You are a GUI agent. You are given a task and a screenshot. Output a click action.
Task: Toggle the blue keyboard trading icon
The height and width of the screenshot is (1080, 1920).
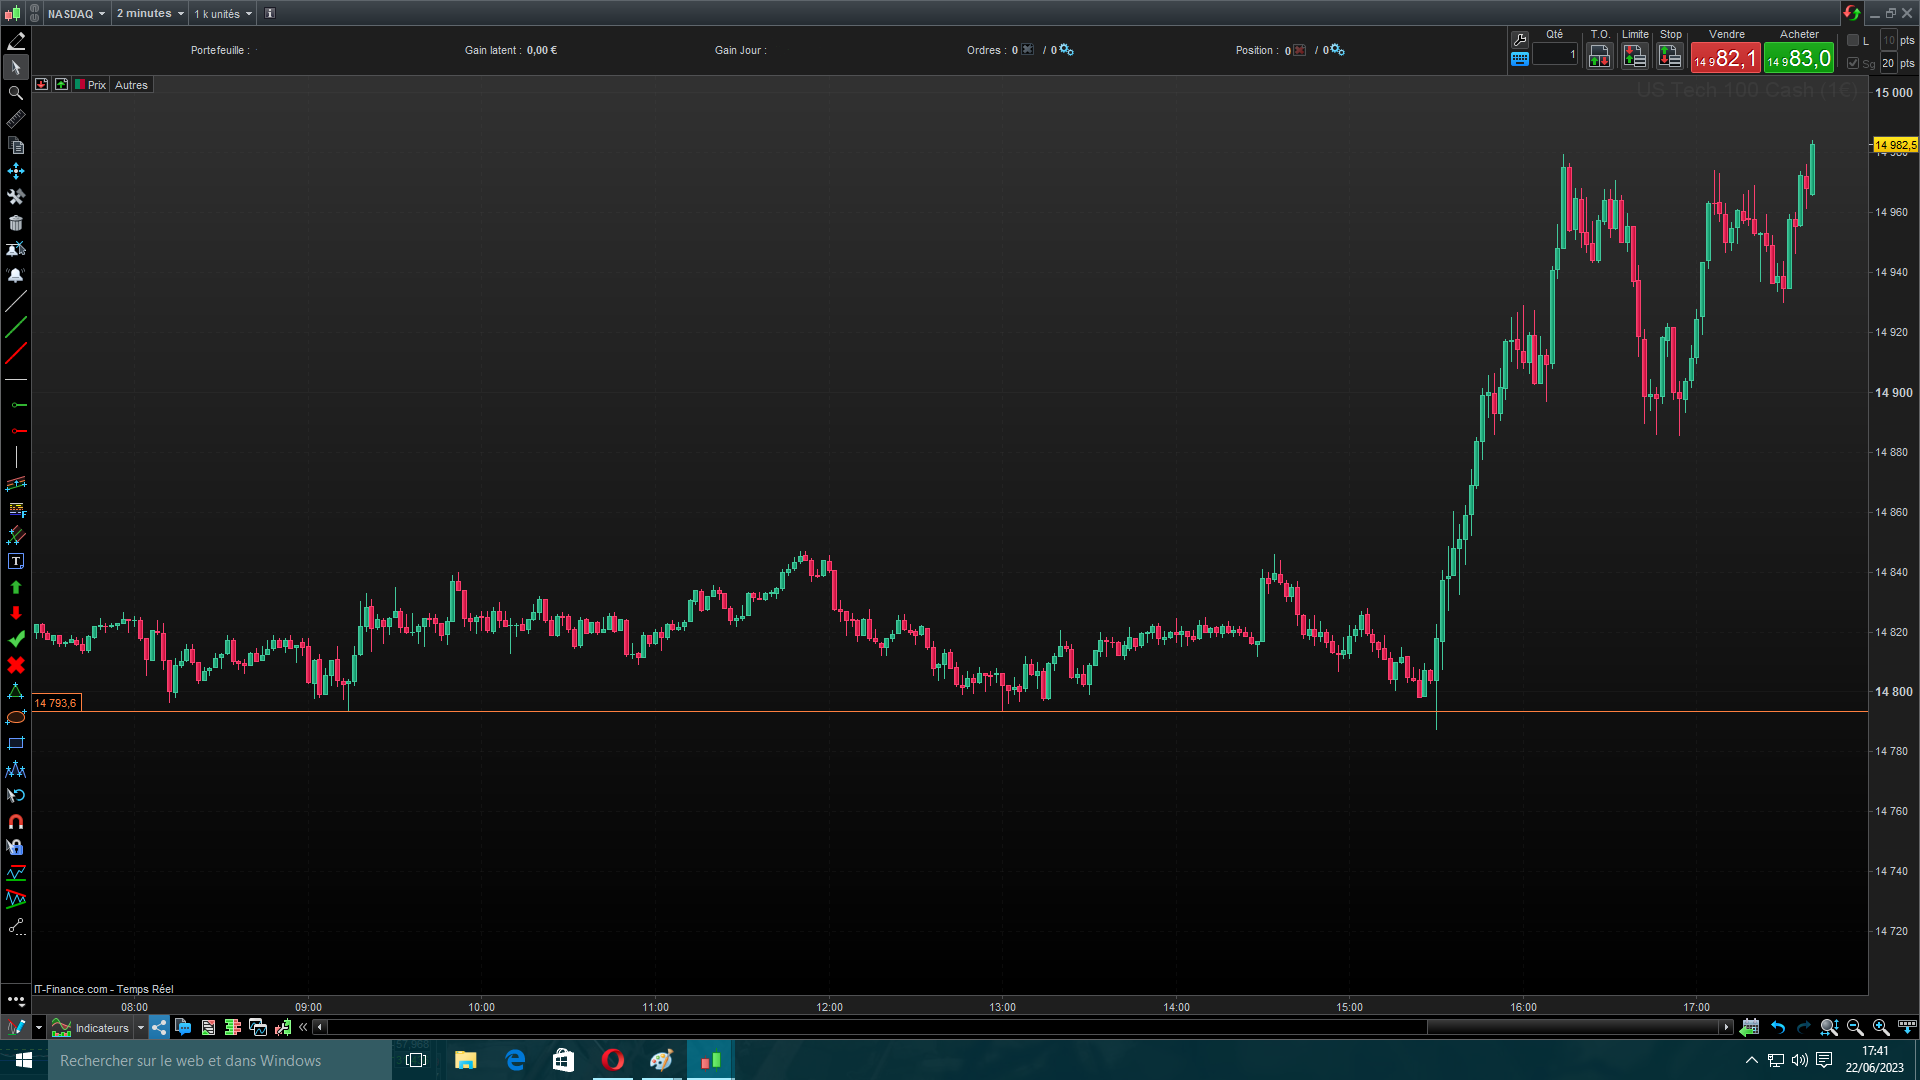(x=1520, y=59)
